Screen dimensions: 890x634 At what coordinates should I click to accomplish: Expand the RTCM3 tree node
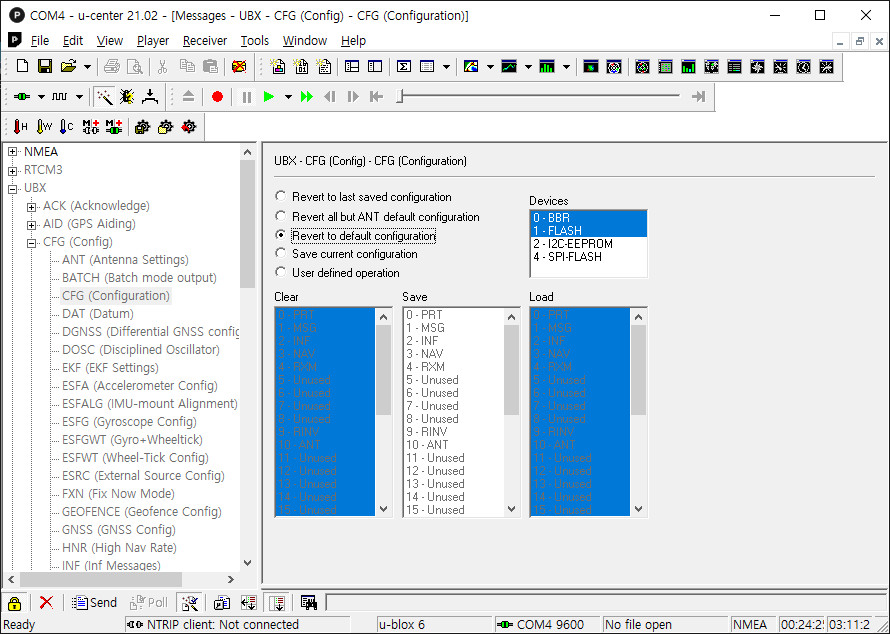click(x=12, y=170)
